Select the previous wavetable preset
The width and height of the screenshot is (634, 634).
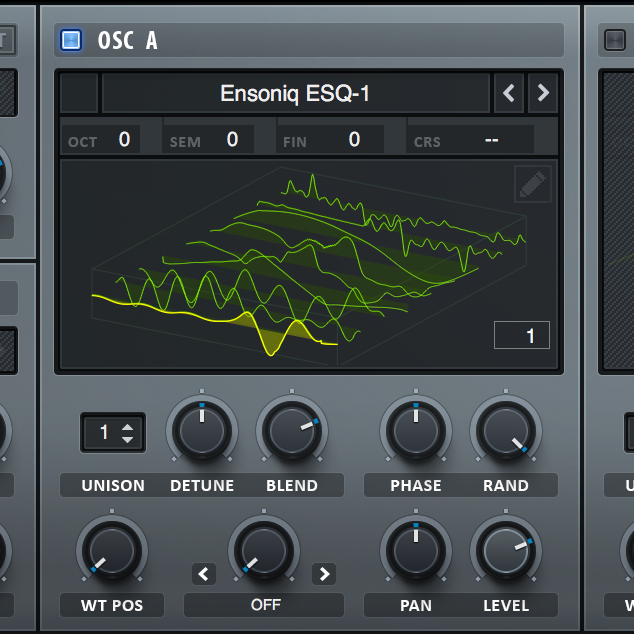click(509, 93)
